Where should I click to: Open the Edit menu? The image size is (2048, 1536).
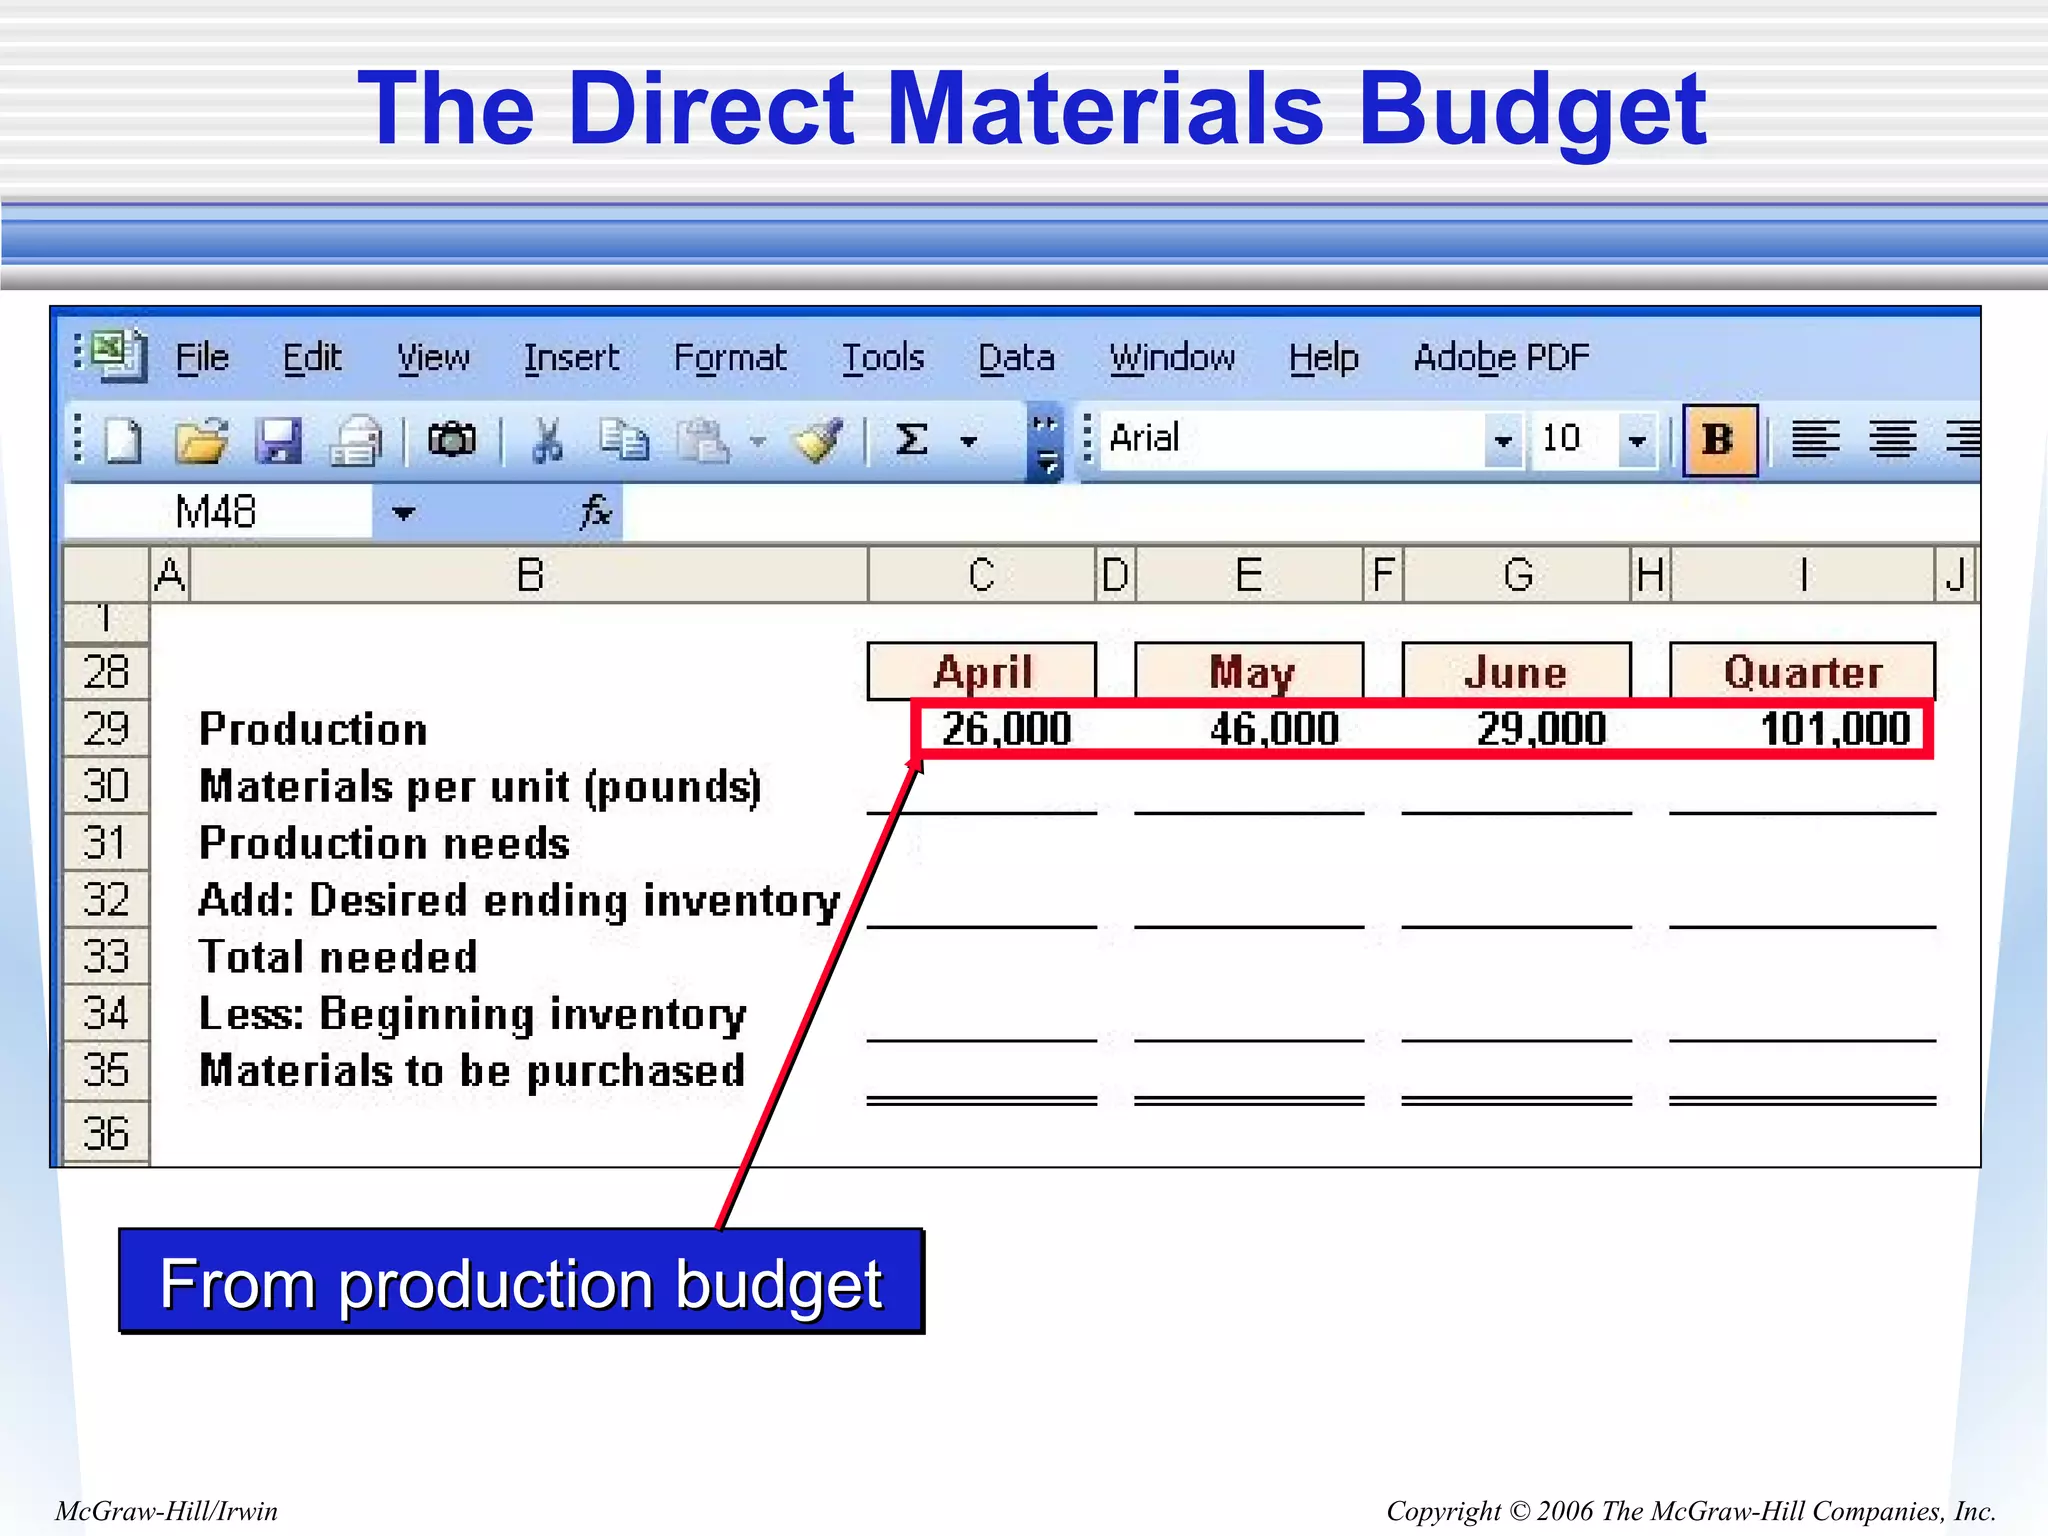312,357
